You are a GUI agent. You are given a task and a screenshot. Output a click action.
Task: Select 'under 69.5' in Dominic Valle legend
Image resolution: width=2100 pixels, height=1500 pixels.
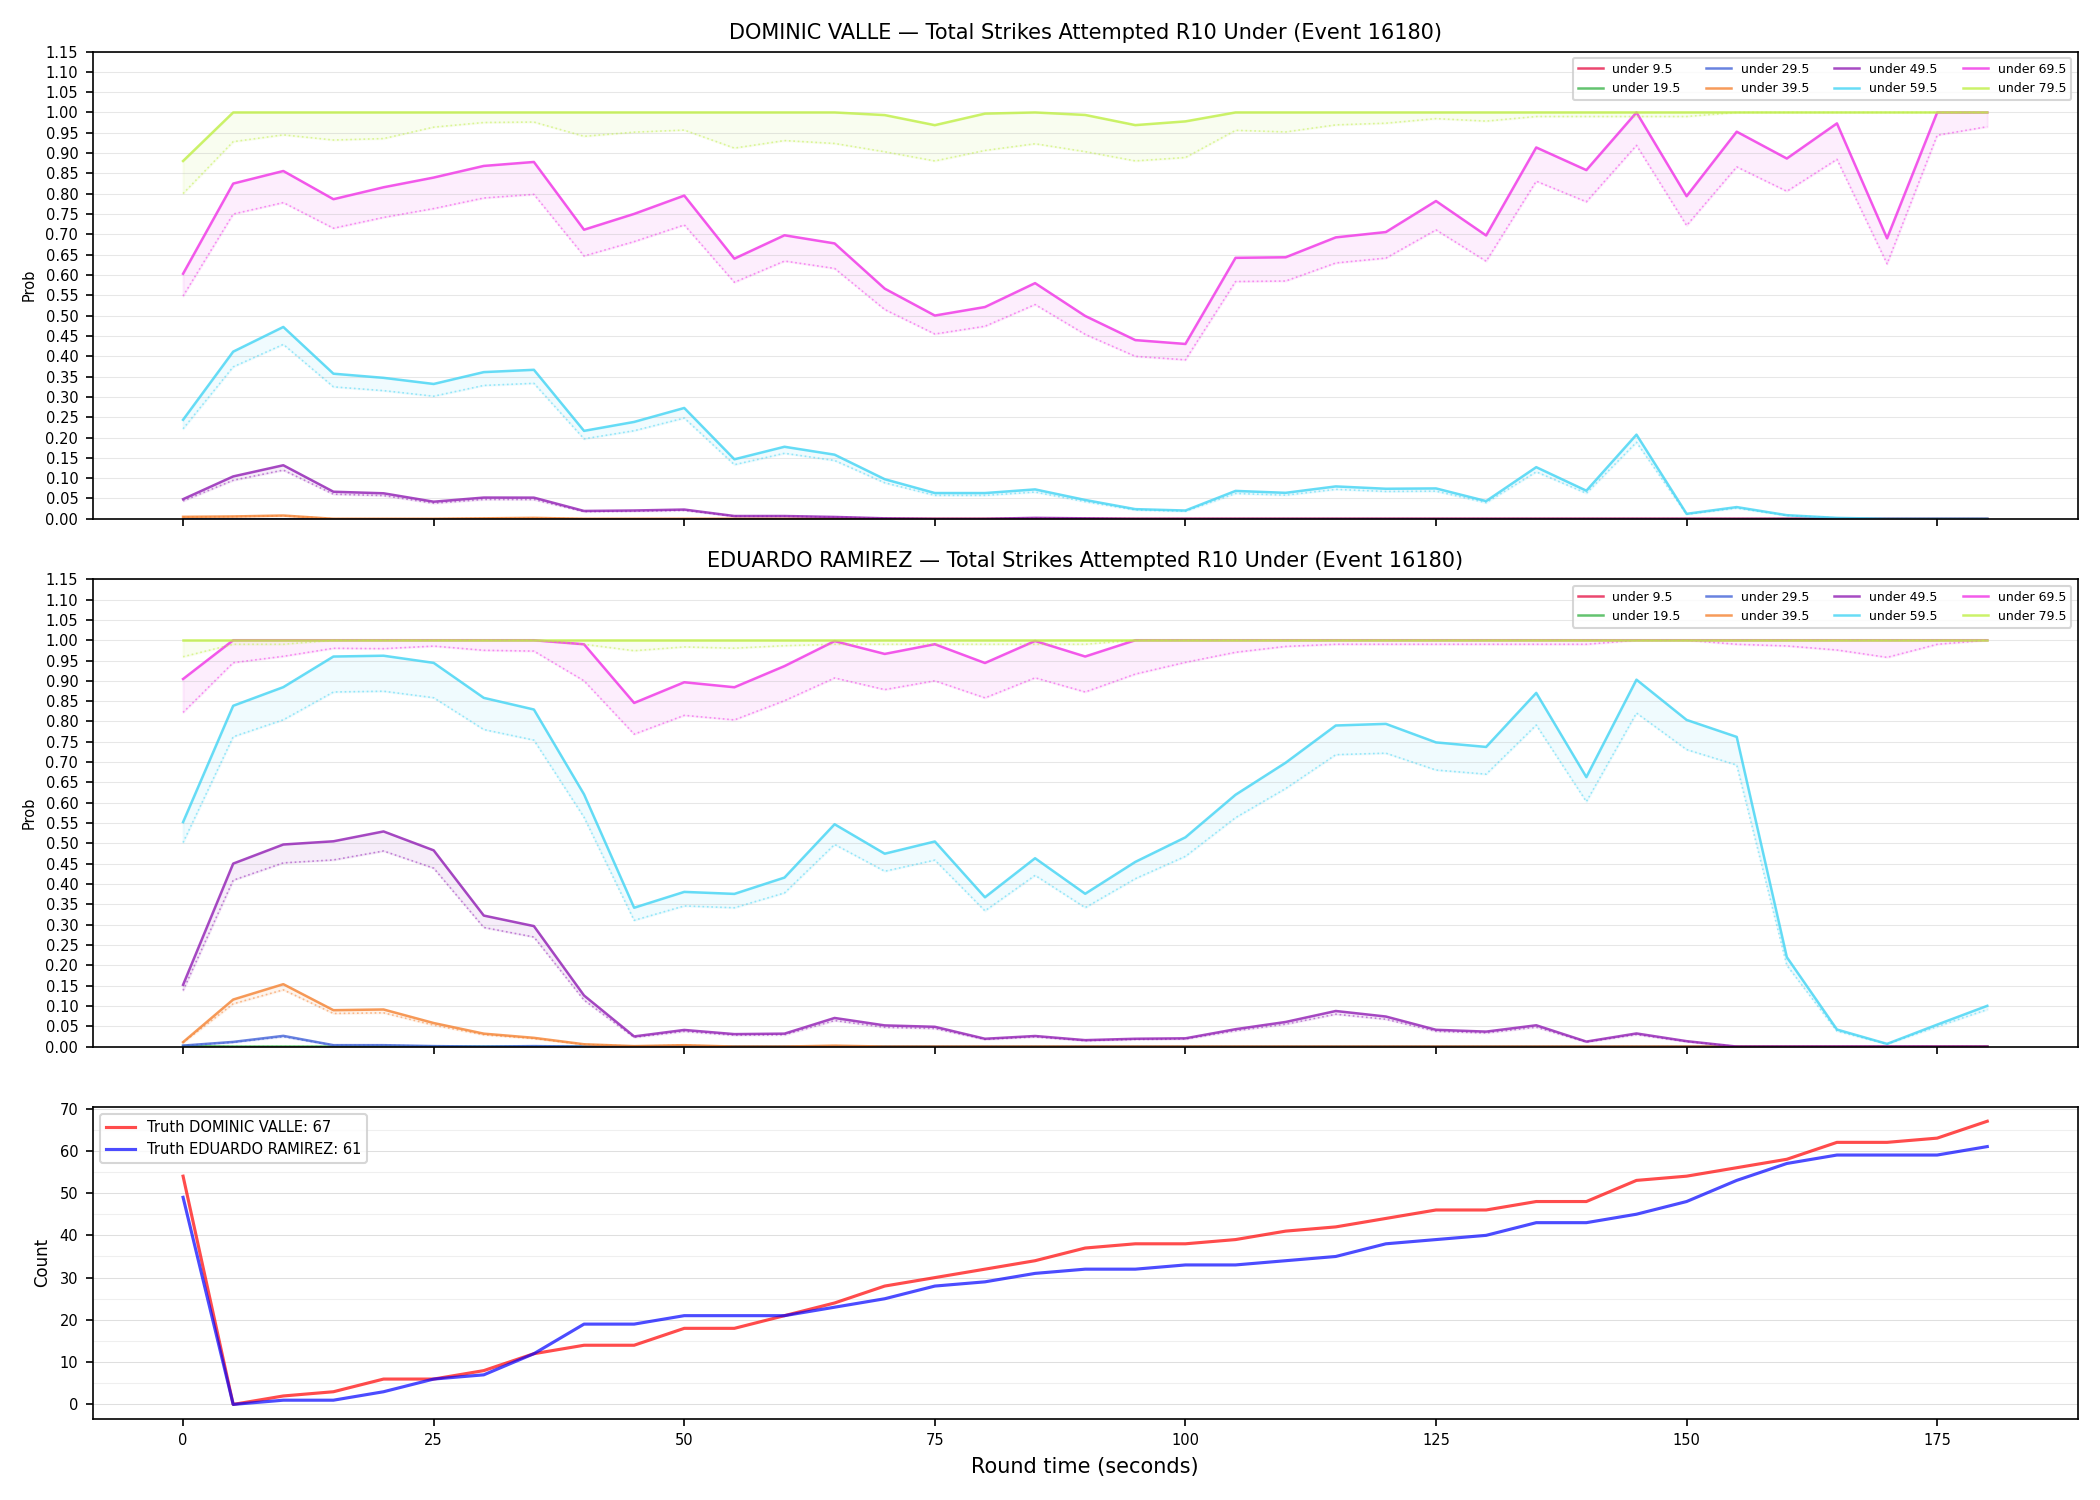[2032, 69]
